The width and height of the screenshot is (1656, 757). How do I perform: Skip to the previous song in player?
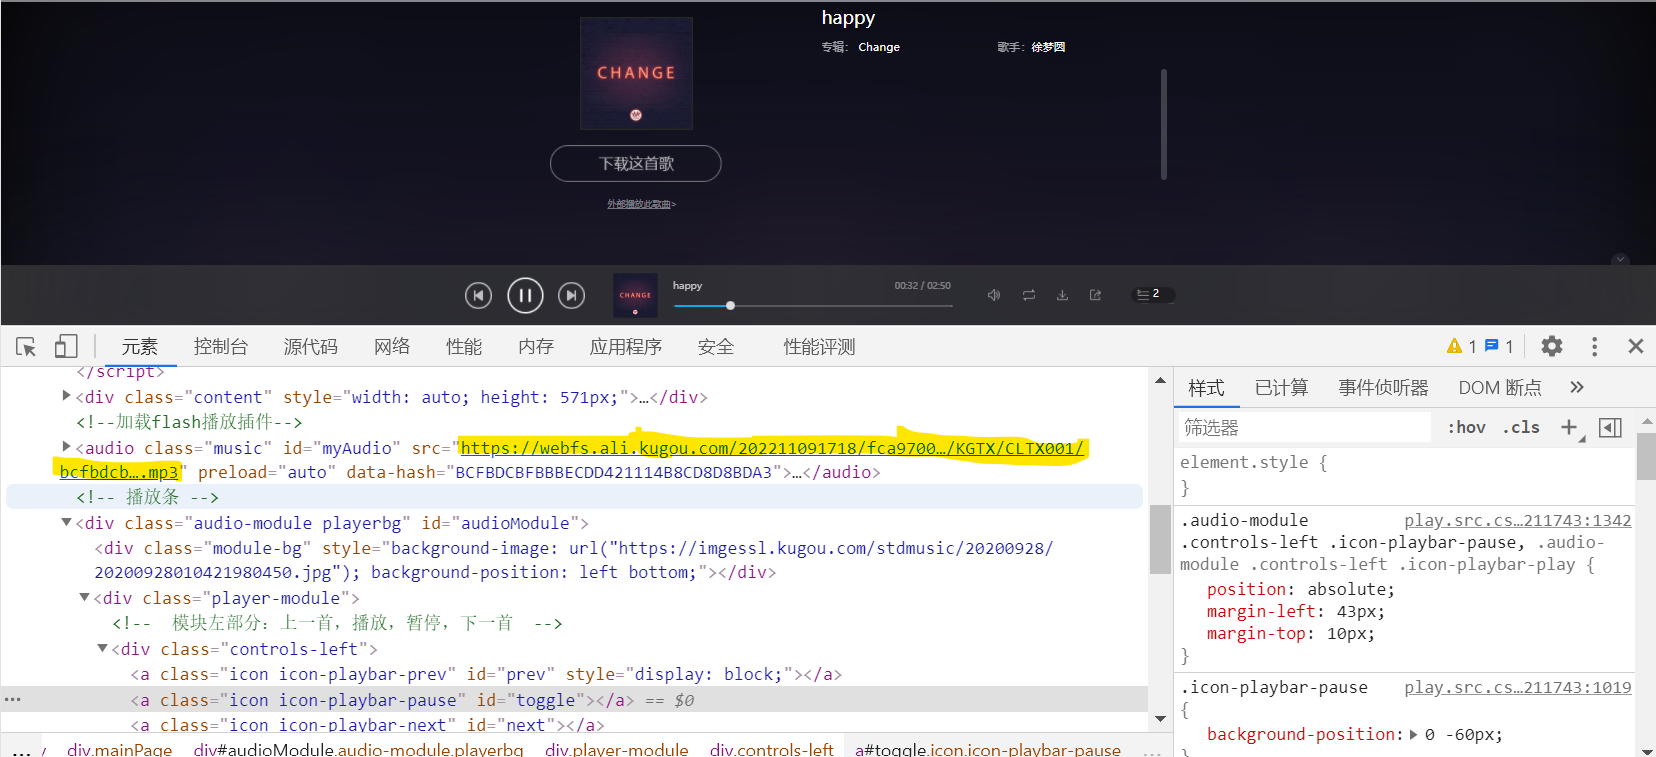(478, 295)
